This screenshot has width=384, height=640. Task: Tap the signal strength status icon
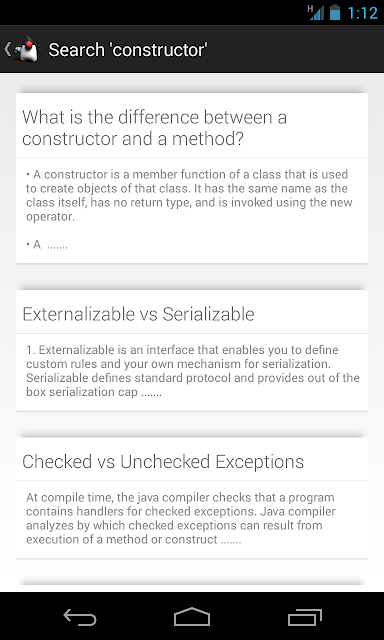[316, 13]
